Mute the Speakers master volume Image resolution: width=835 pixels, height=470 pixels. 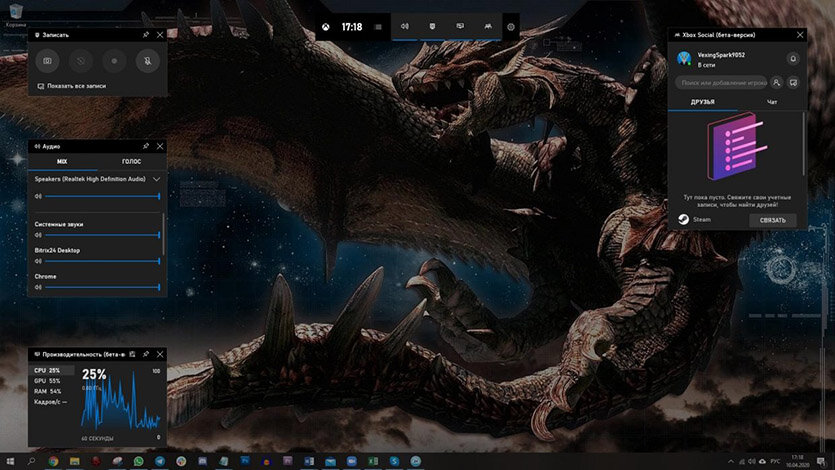click(x=38, y=196)
